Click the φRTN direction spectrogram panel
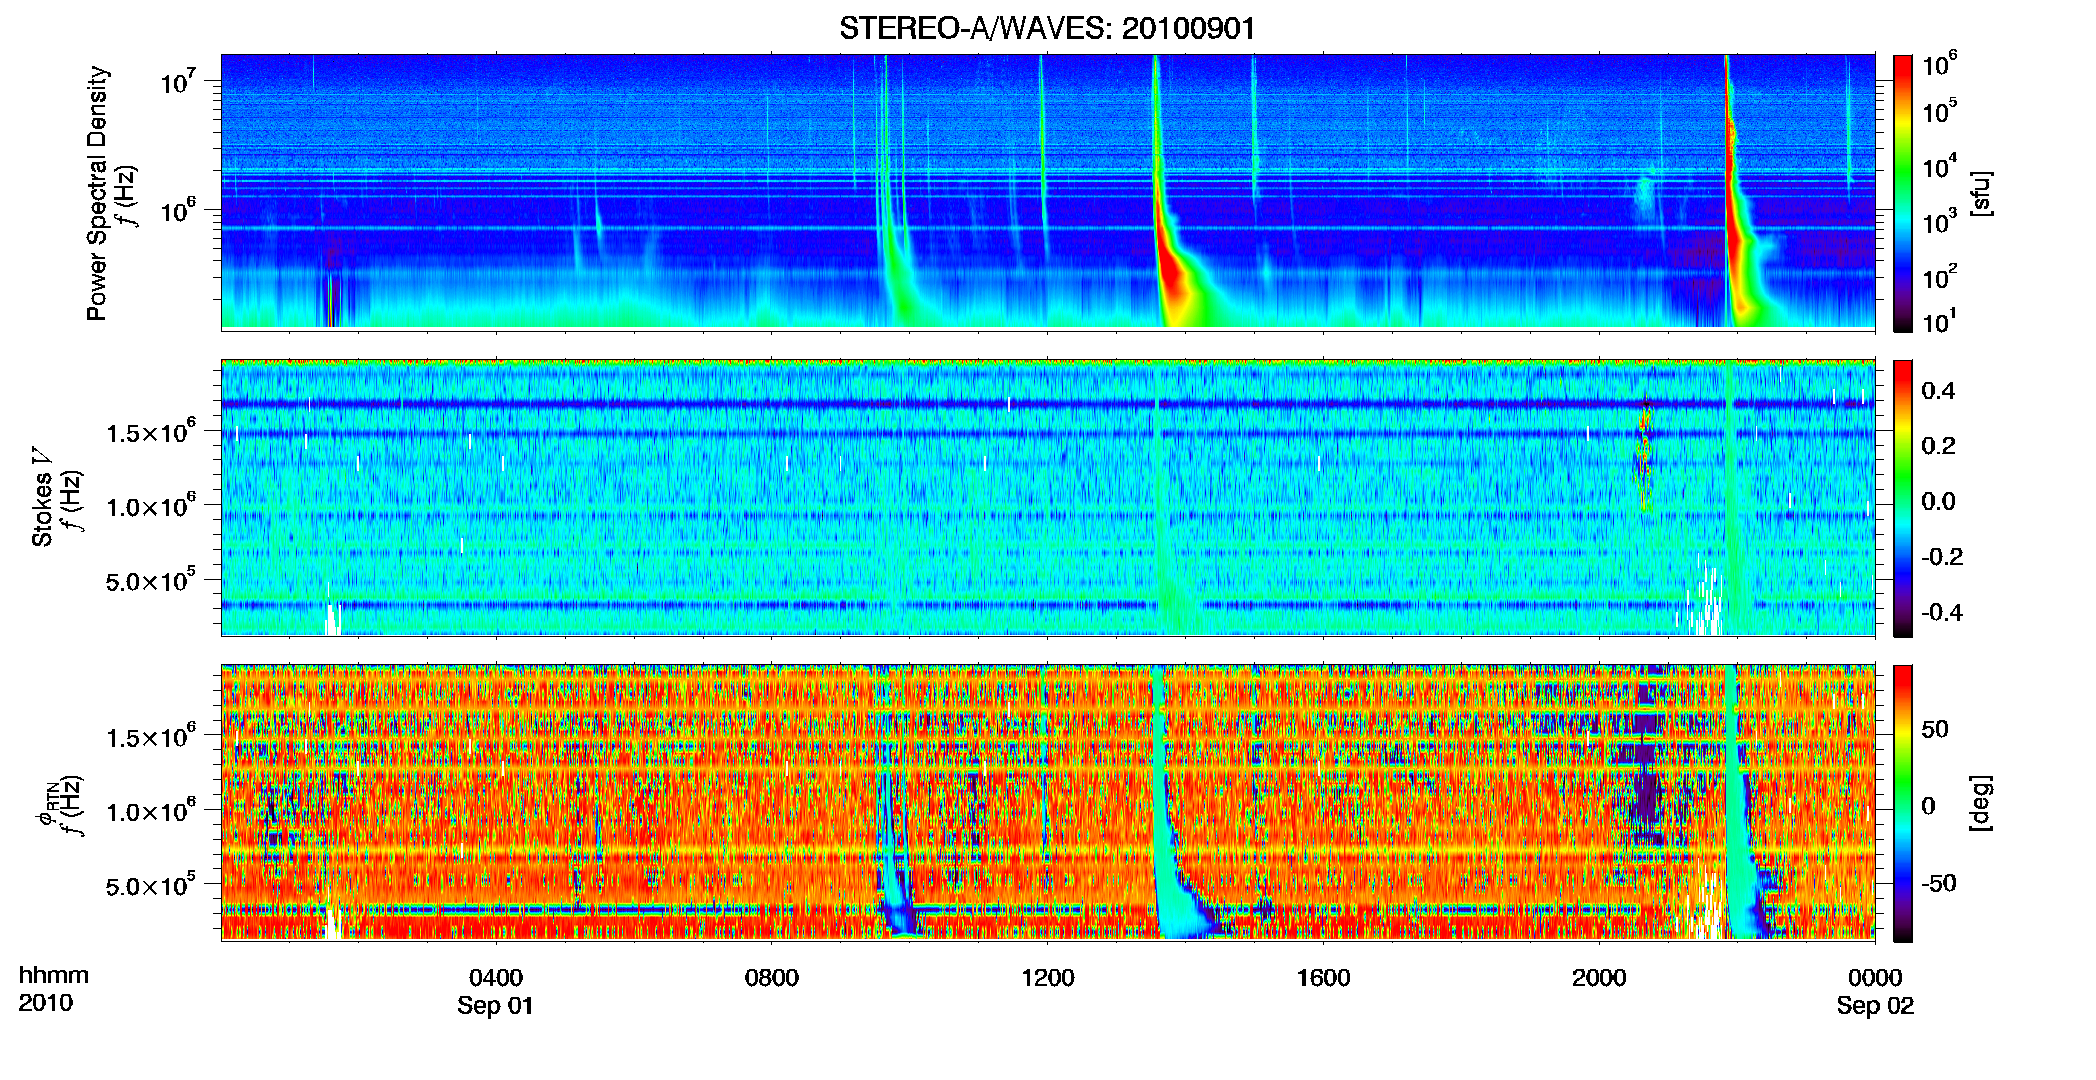This screenshot has width=2096, height=1080. (1048, 802)
